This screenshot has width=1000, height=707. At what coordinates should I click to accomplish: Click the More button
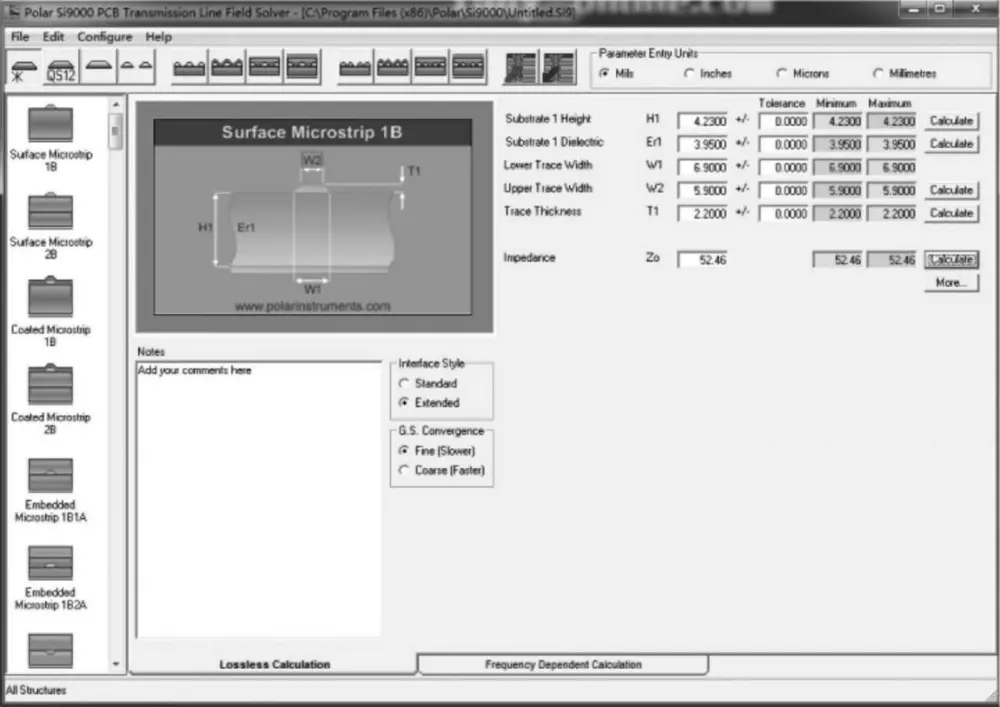pyautogui.click(x=950, y=282)
